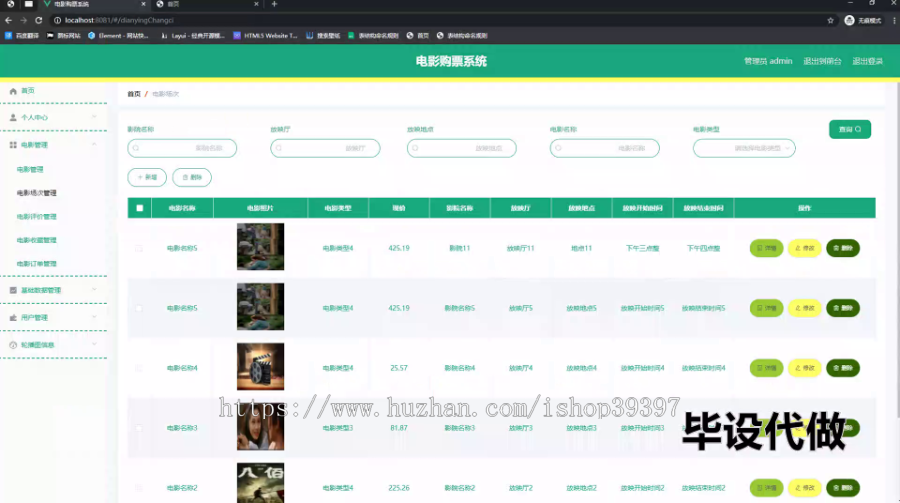The image size is (900, 503).
Task: Open a new browser tab with the plus icon
Action: [274, 4]
